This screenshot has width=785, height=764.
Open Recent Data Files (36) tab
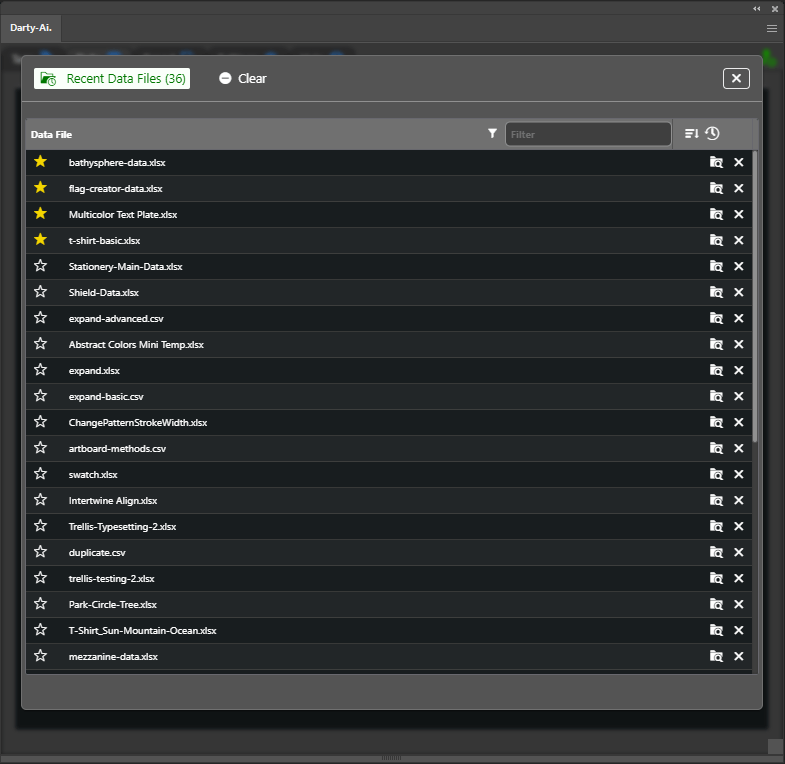(x=112, y=78)
